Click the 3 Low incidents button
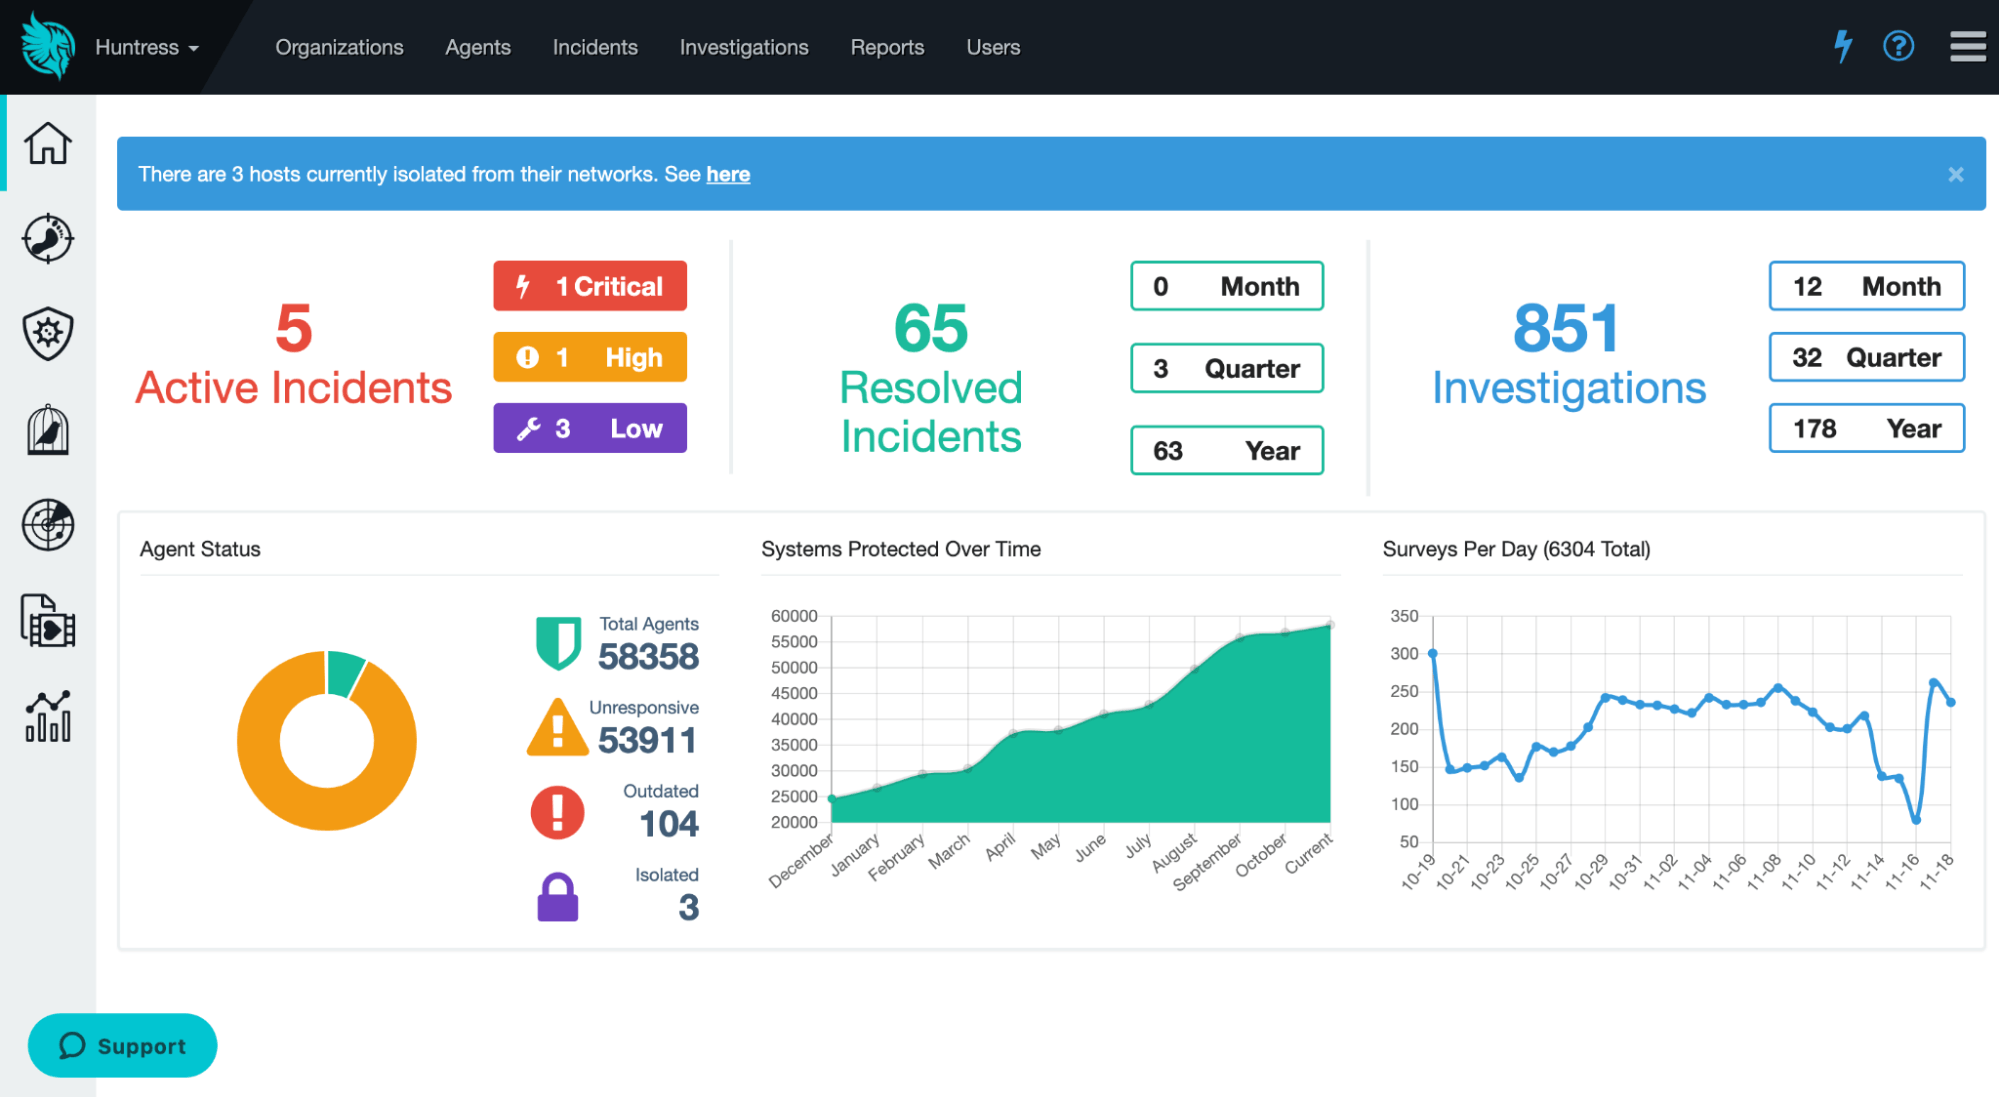 [x=589, y=428]
